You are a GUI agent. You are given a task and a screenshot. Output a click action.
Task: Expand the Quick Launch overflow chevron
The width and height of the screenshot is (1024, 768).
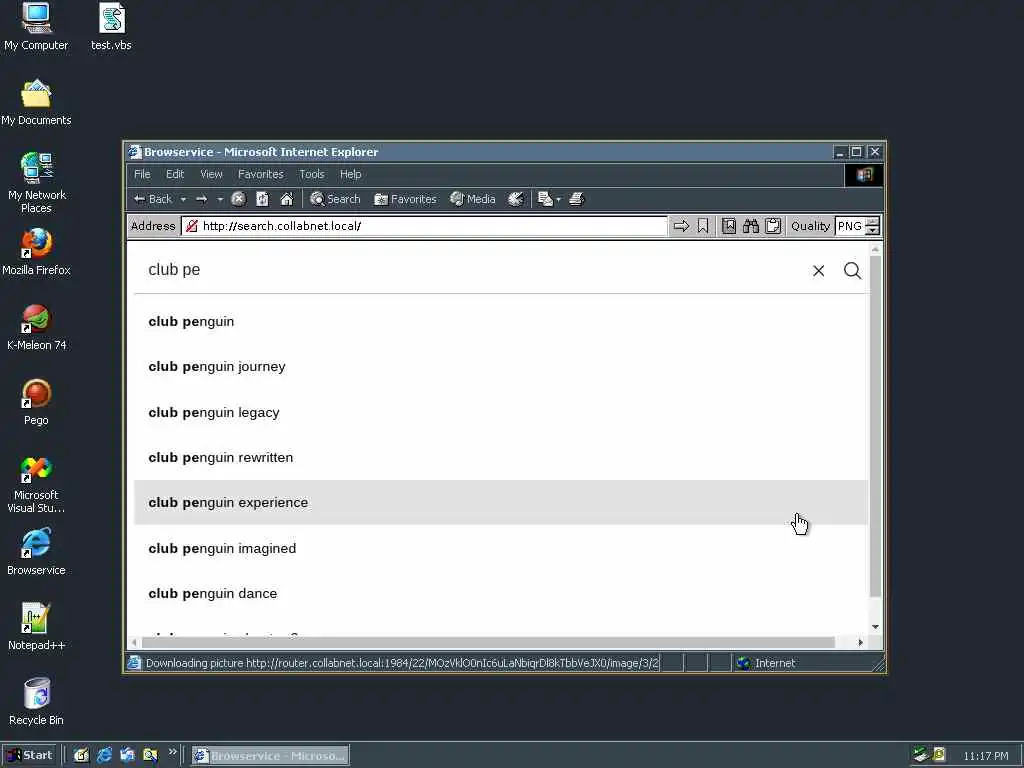(172, 752)
